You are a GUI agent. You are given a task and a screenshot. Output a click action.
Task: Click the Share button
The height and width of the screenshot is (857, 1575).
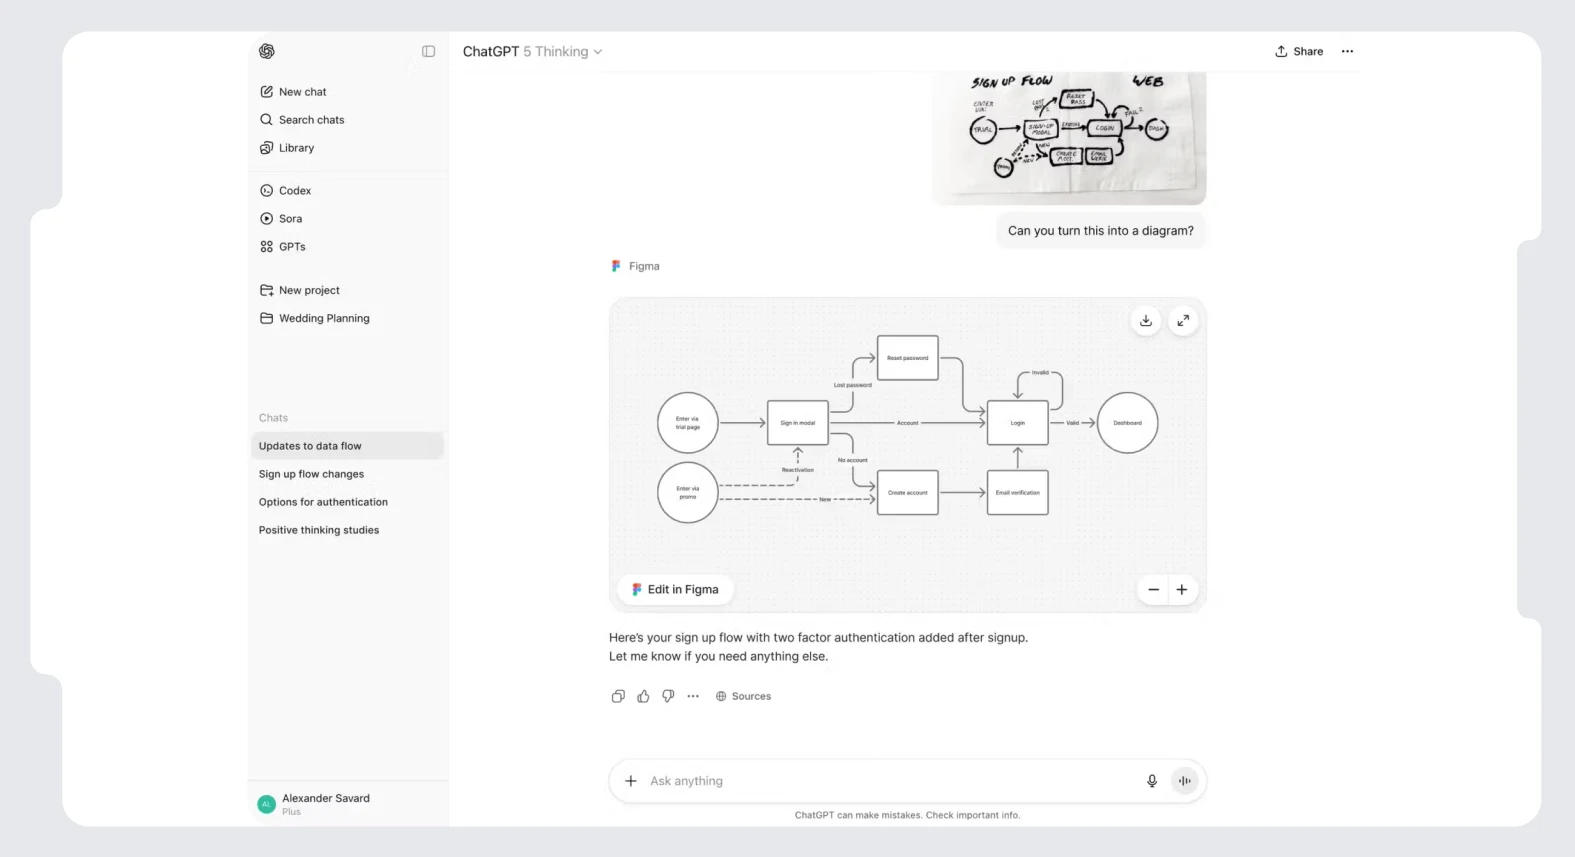coord(1299,51)
